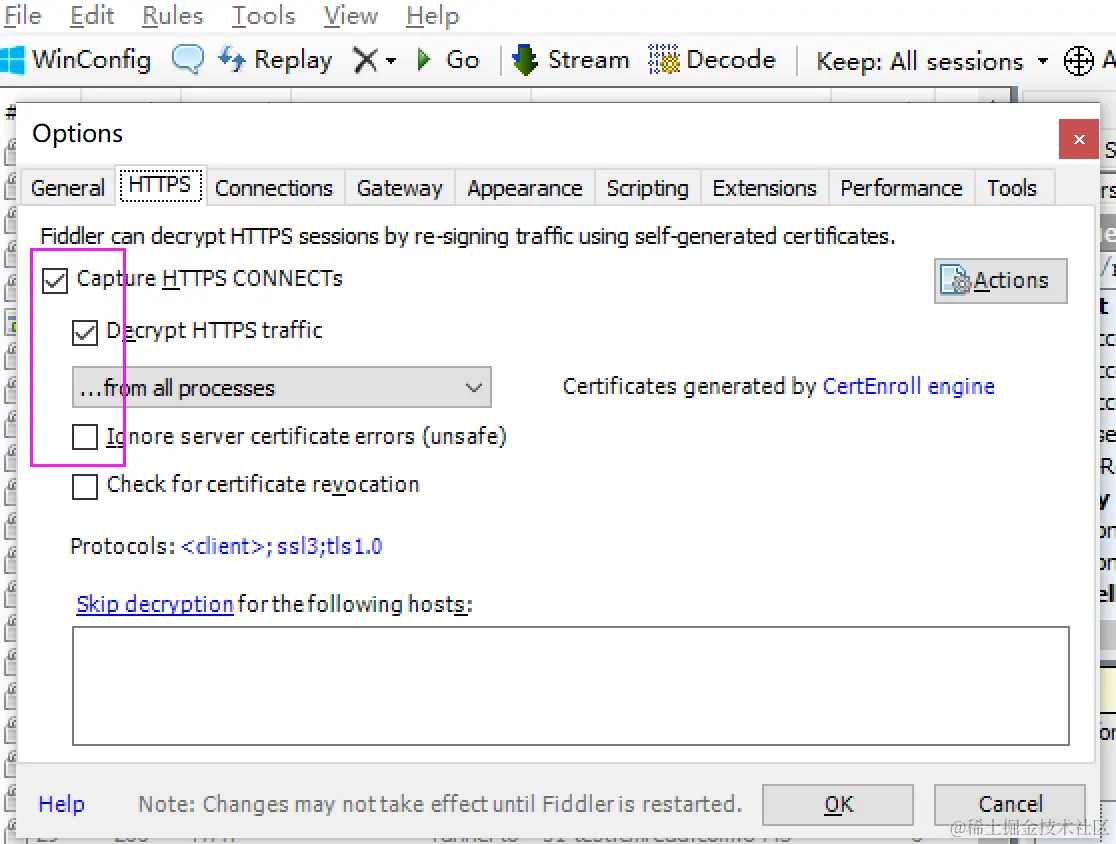Open the '...from all processes' dropdown
Viewport: 1116px width, 844px height.
[x=282, y=388]
